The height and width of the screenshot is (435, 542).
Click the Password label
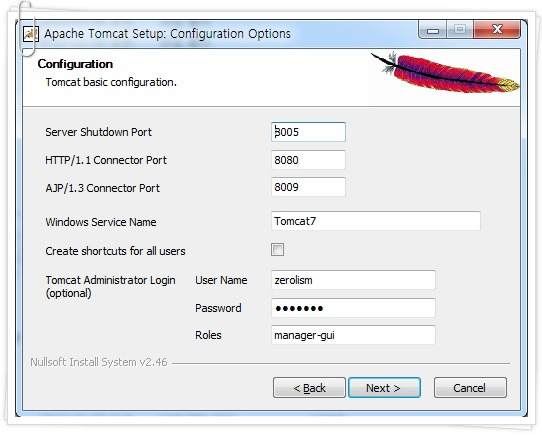point(218,308)
